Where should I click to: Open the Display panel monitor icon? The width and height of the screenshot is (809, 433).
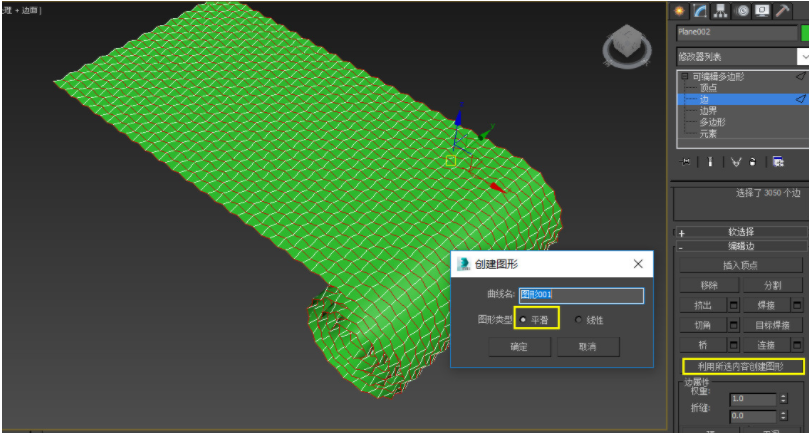(763, 11)
